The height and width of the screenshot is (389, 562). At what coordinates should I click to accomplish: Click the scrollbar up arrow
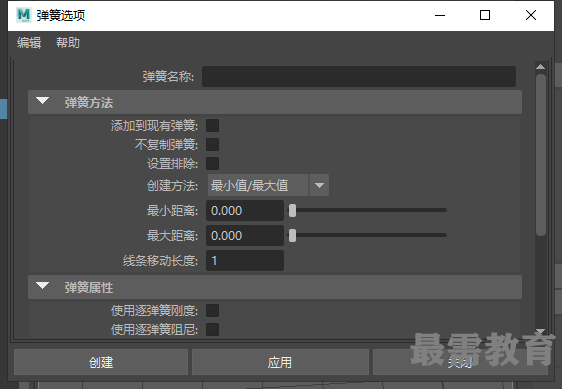pos(540,67)
